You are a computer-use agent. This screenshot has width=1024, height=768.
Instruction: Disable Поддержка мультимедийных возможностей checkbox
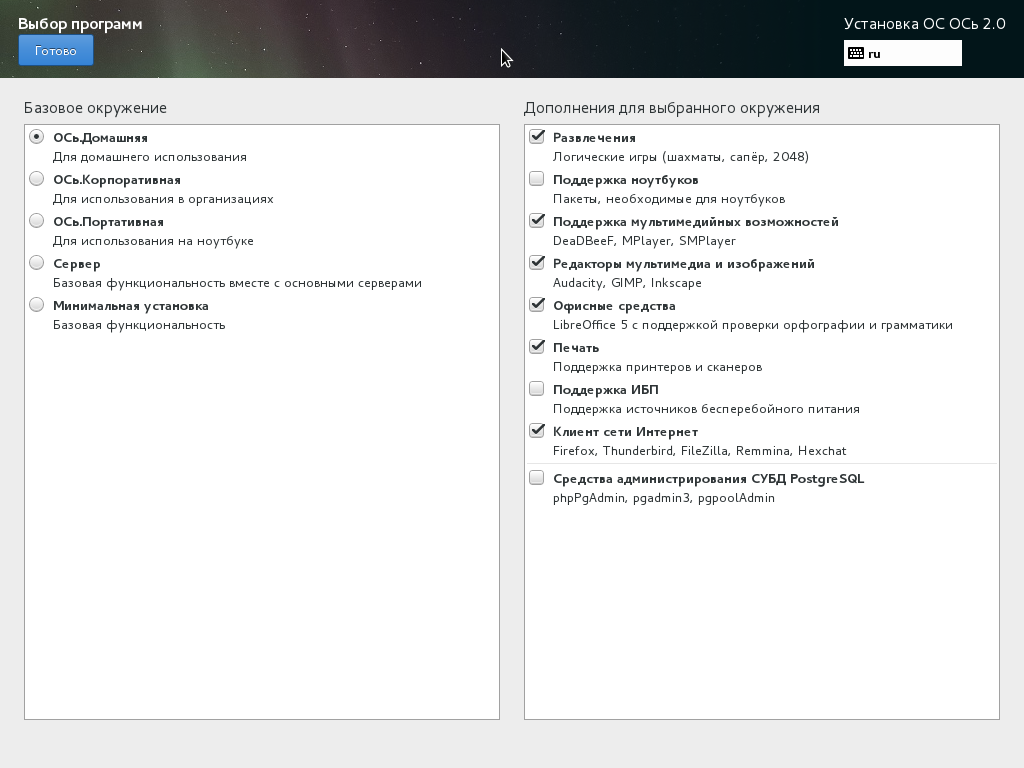(537, 221)
